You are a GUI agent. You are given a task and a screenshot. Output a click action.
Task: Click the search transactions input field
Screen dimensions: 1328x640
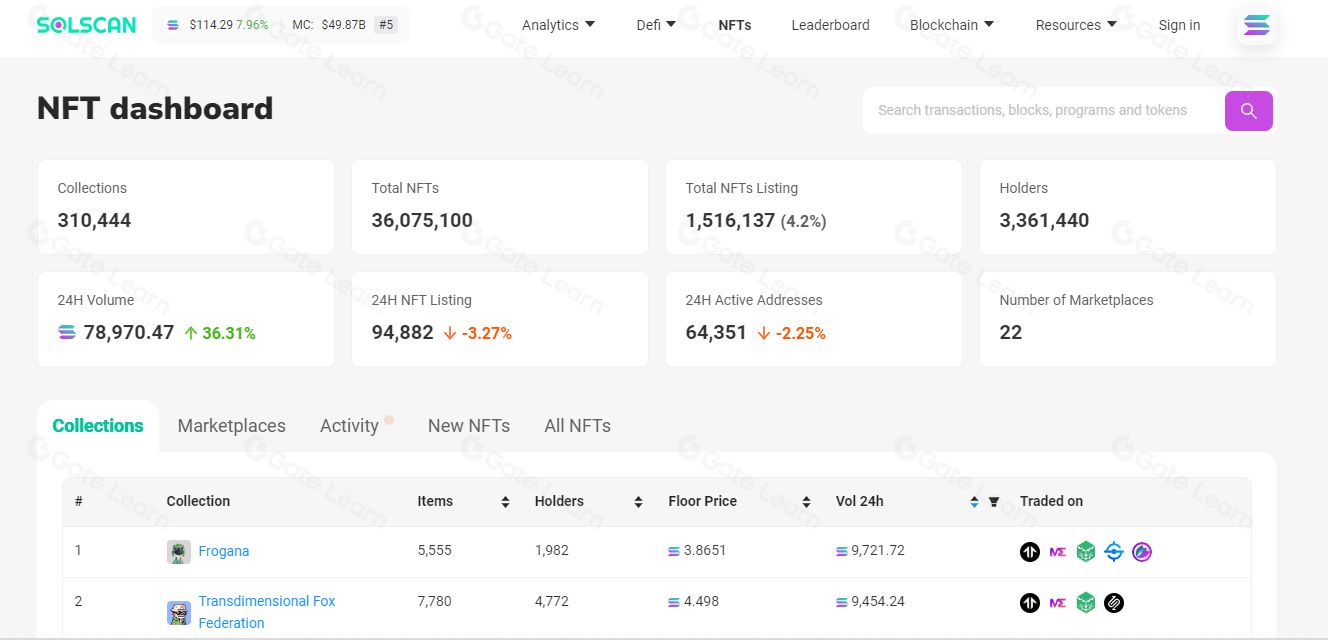click(x=1040, y=111)
